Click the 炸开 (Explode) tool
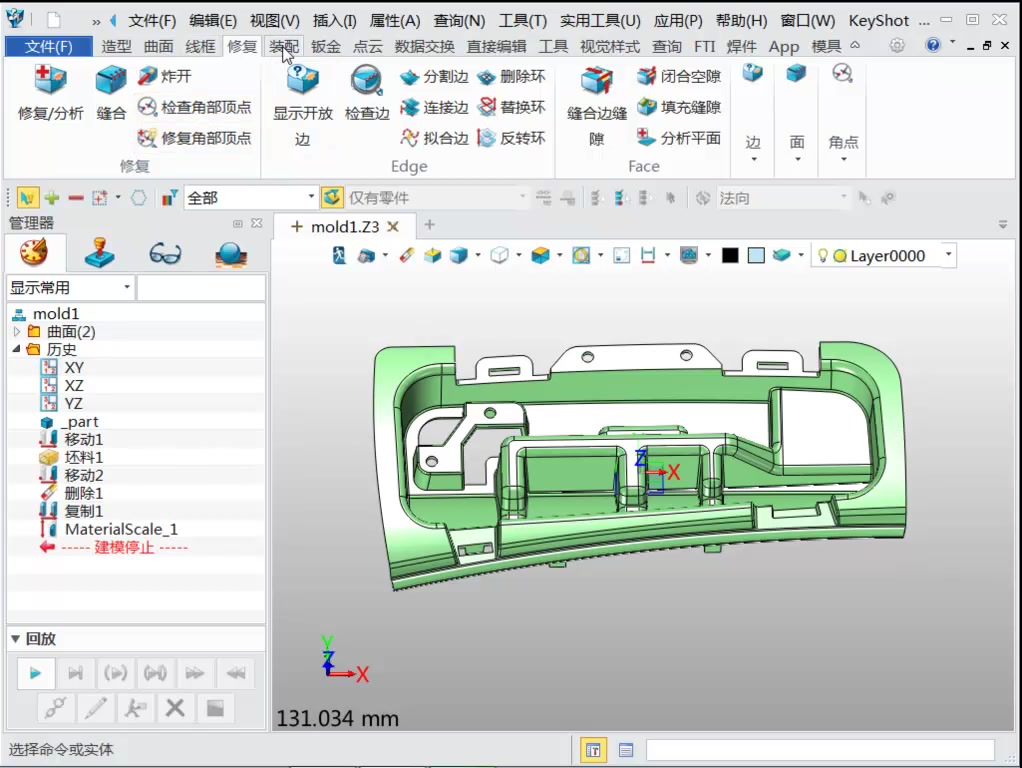 pos(172,75)
